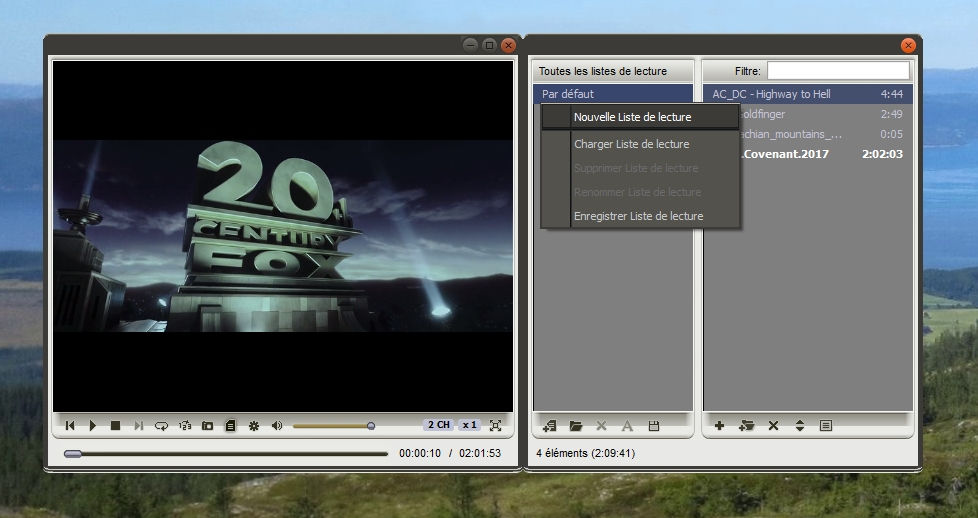Click the previous track button

pyautogui.click(x=70, y=426)
